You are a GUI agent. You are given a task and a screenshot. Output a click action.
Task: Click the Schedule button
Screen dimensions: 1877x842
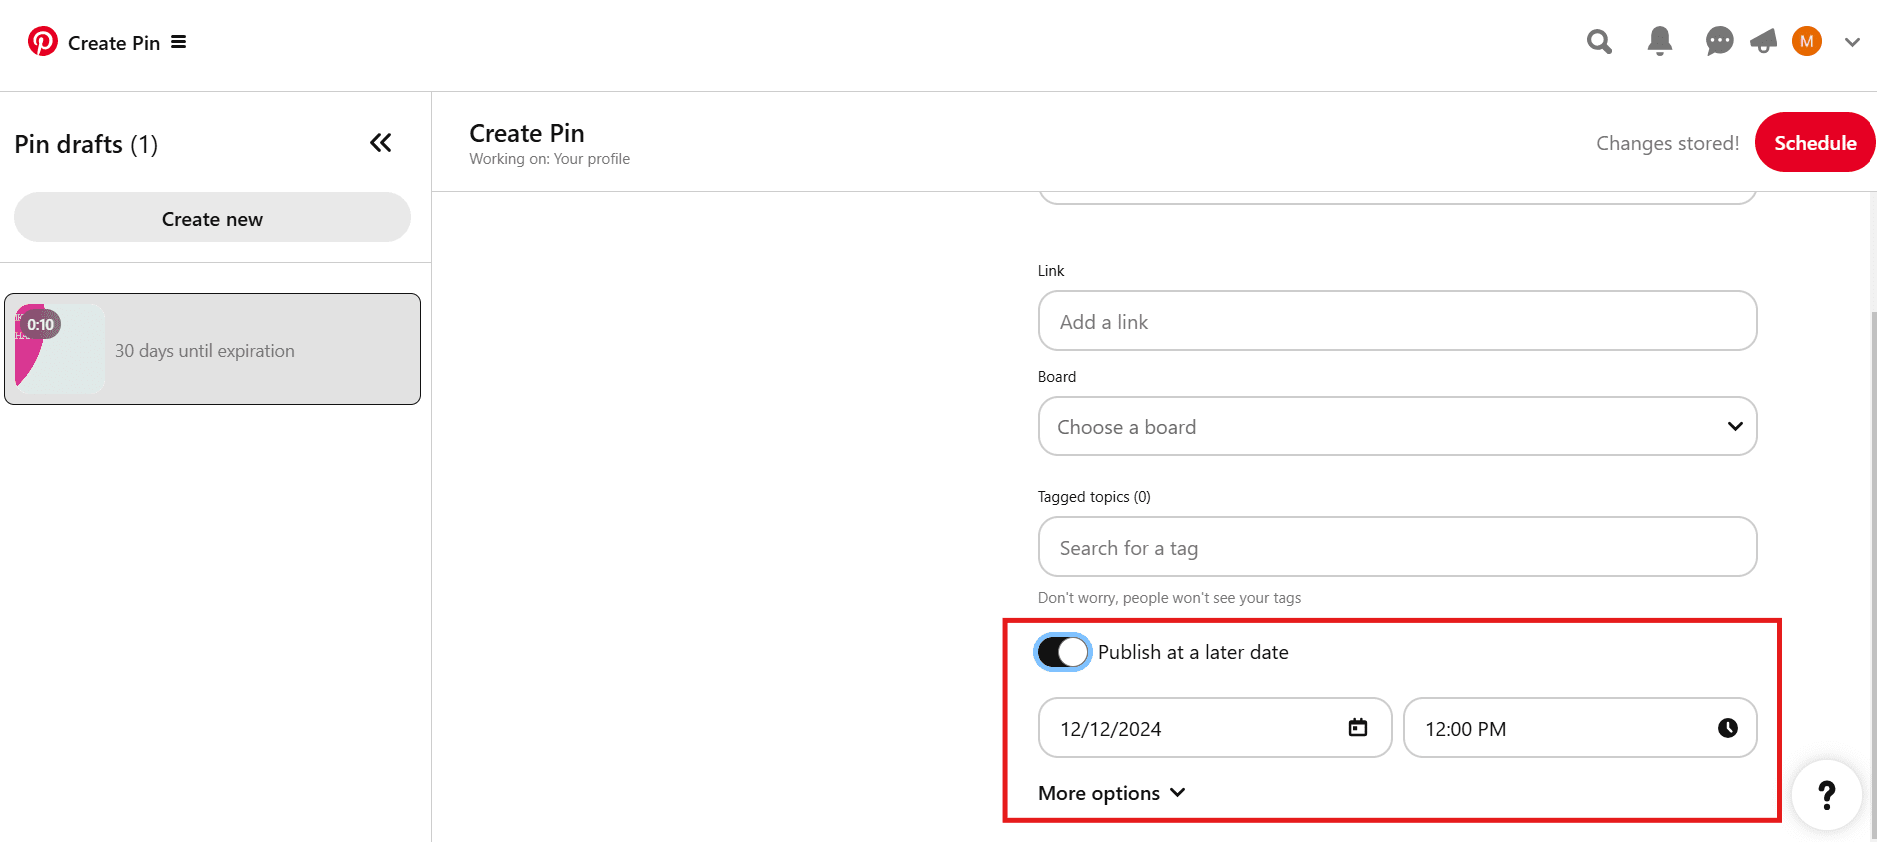[1814, 143]
